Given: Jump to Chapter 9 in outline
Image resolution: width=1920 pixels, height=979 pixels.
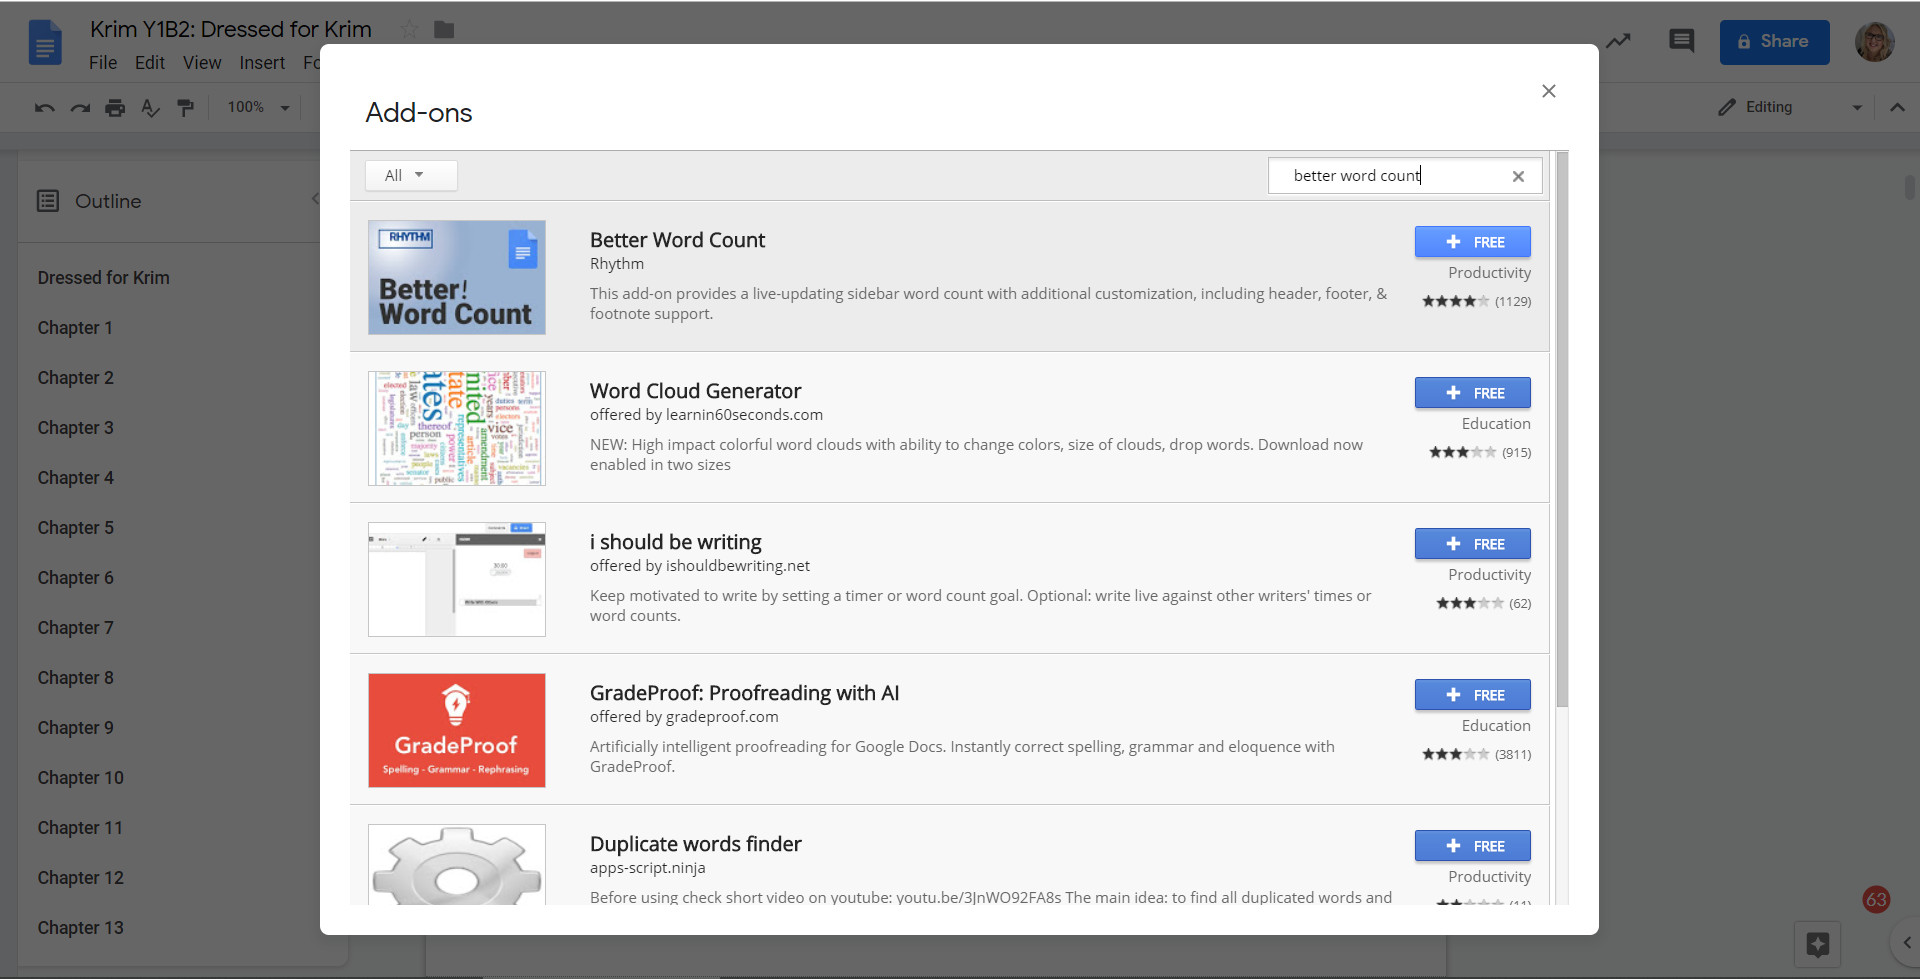Looking at the screenshot, I should coord(76,728).
